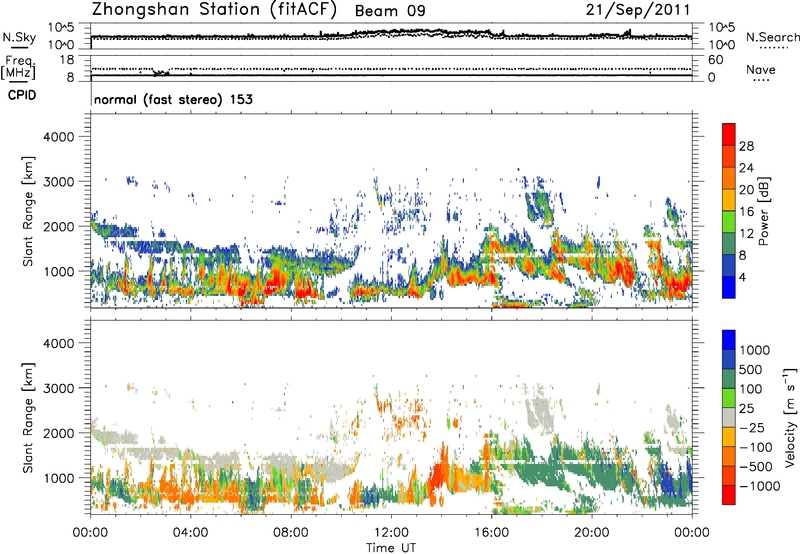800x554 pixels.
Task: Click the '3000' tick on velocity panel axis
Action: tap(58, 388)
